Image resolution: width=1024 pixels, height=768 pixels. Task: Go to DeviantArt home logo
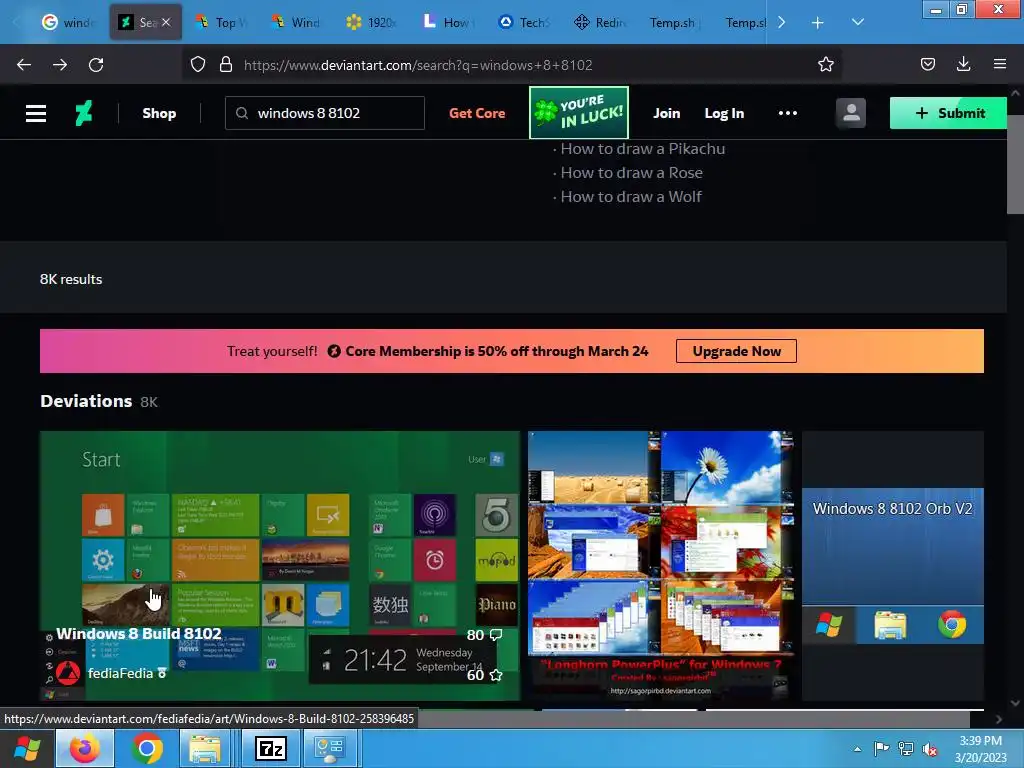[x=84, y=114]
